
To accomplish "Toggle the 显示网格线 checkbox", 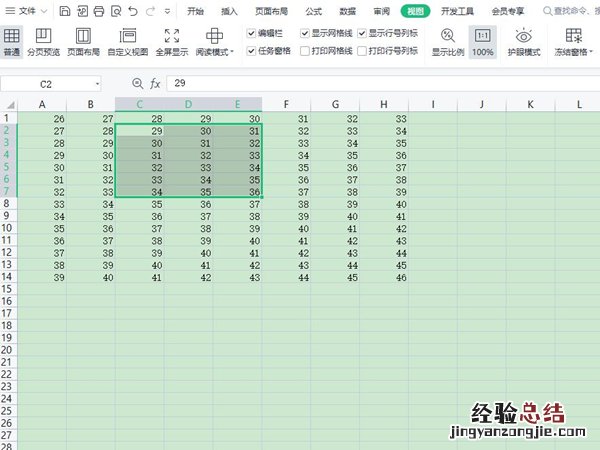I will [306, 33].
